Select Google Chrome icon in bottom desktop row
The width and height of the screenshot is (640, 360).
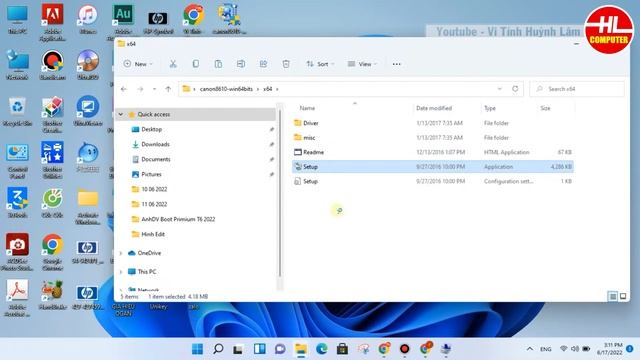pos(52,252)
